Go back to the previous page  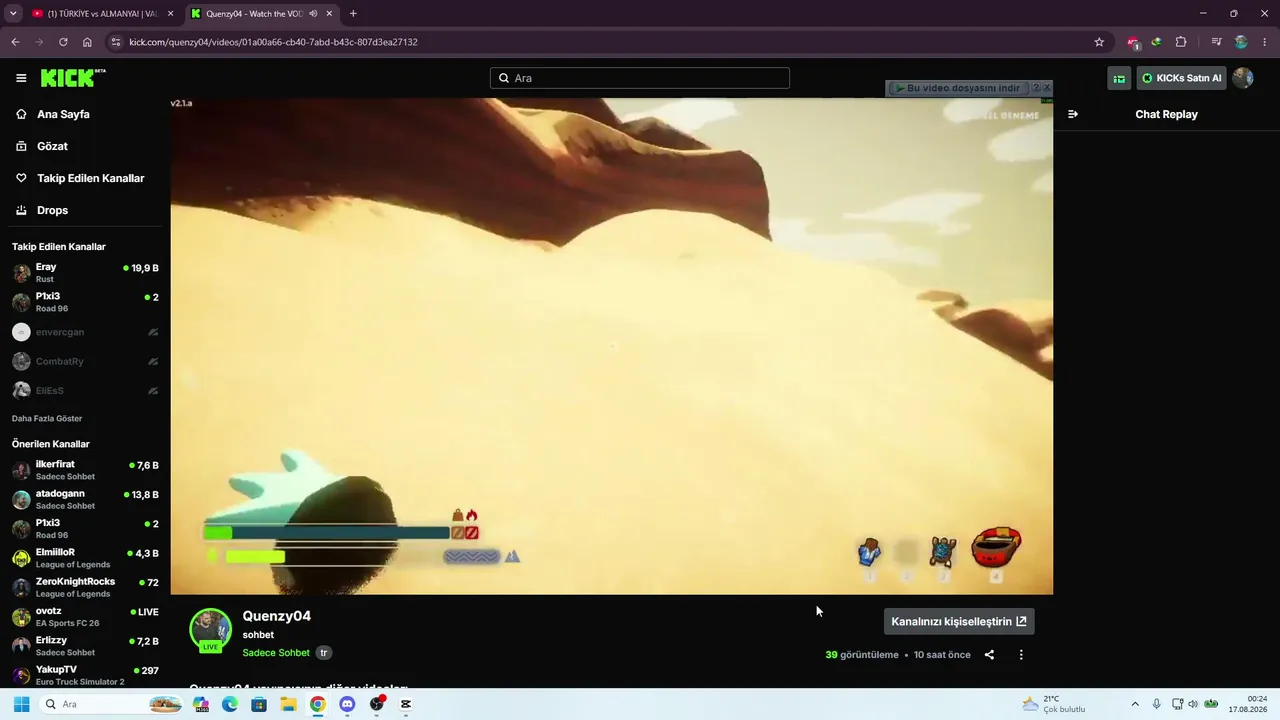15,42
